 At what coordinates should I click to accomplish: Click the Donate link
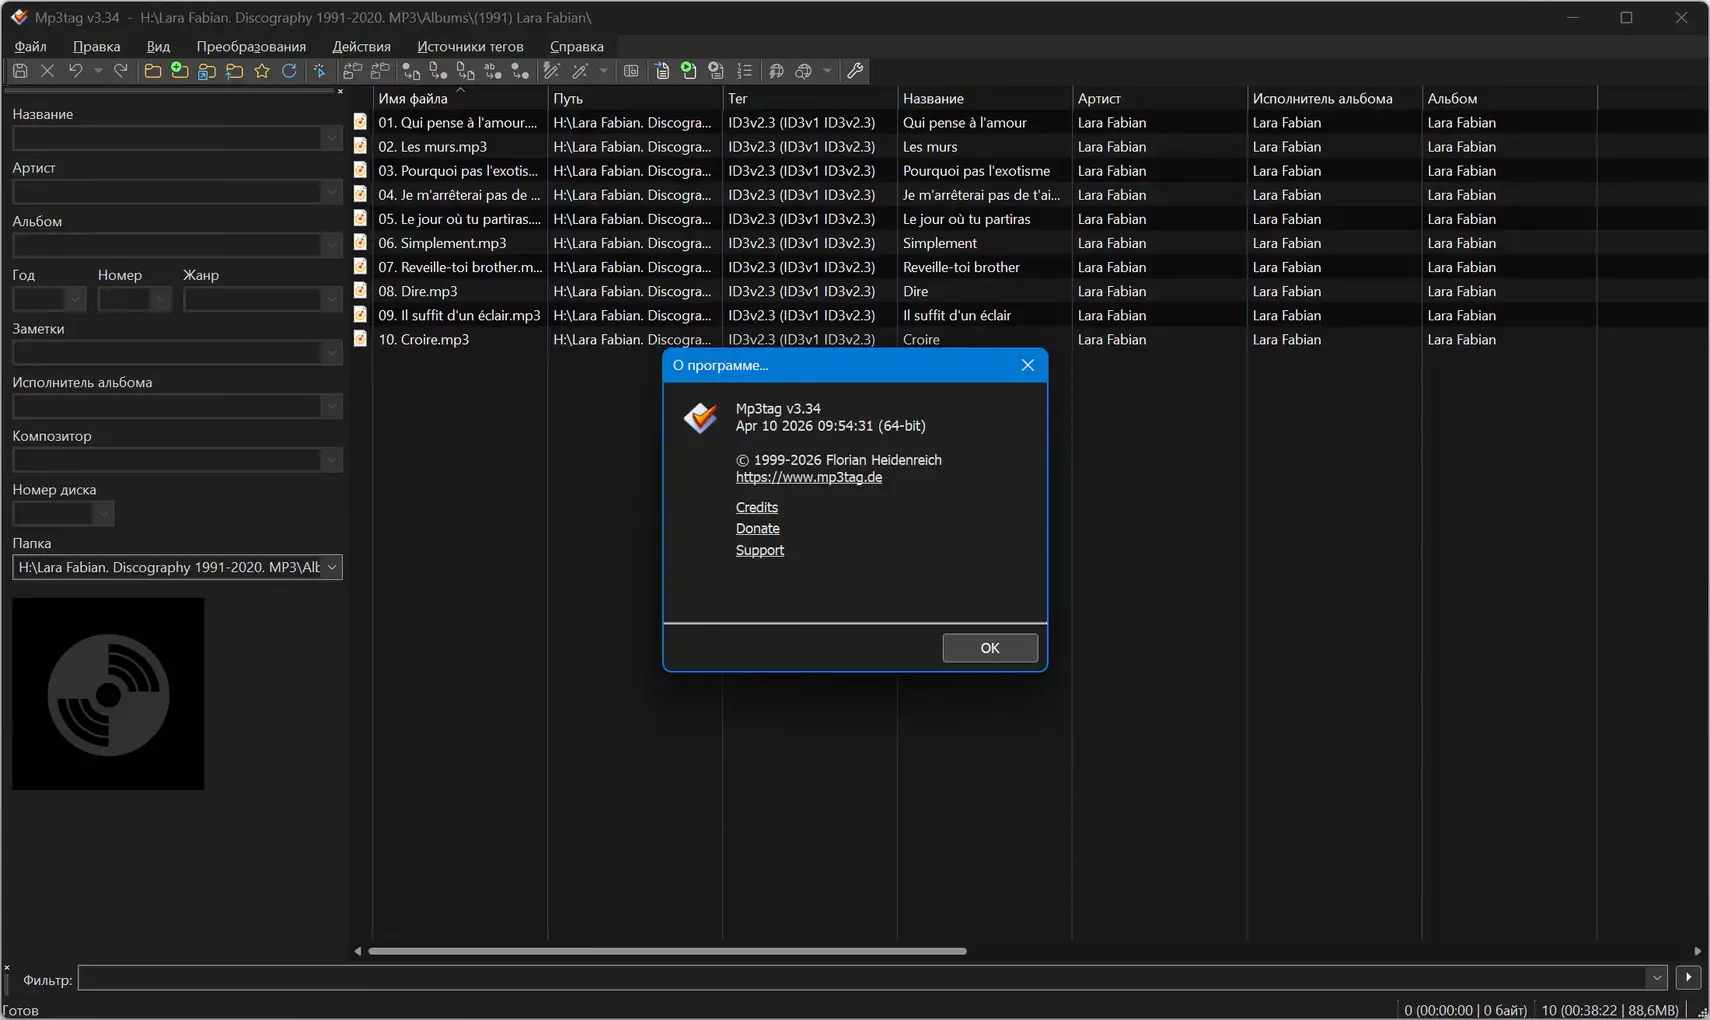pyautogui.click(x=757, y=529)
